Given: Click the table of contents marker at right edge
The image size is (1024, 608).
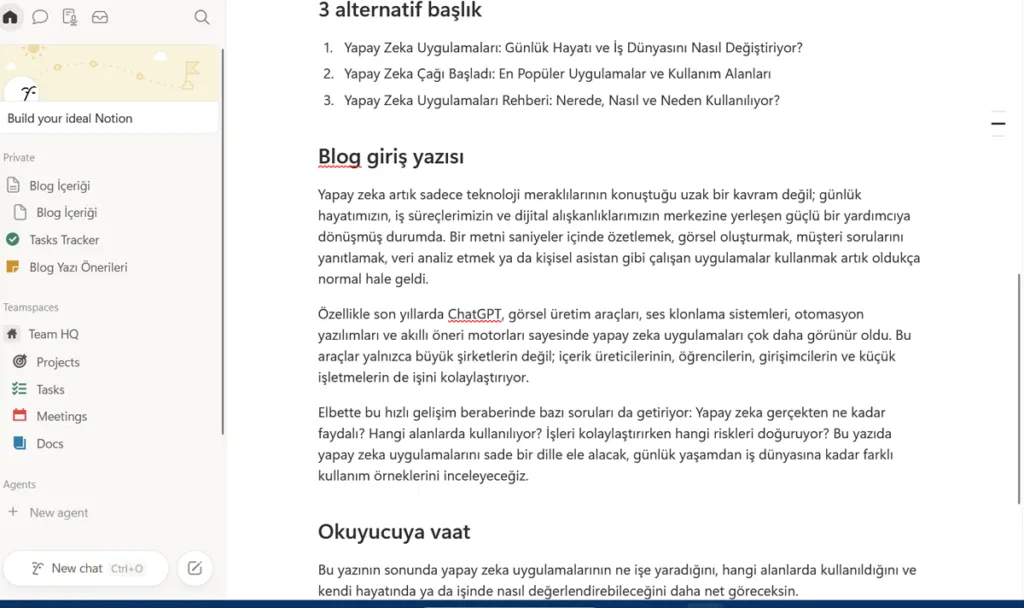Looking at the screenshot, I should pyautogui.click(x=998, y=123).
